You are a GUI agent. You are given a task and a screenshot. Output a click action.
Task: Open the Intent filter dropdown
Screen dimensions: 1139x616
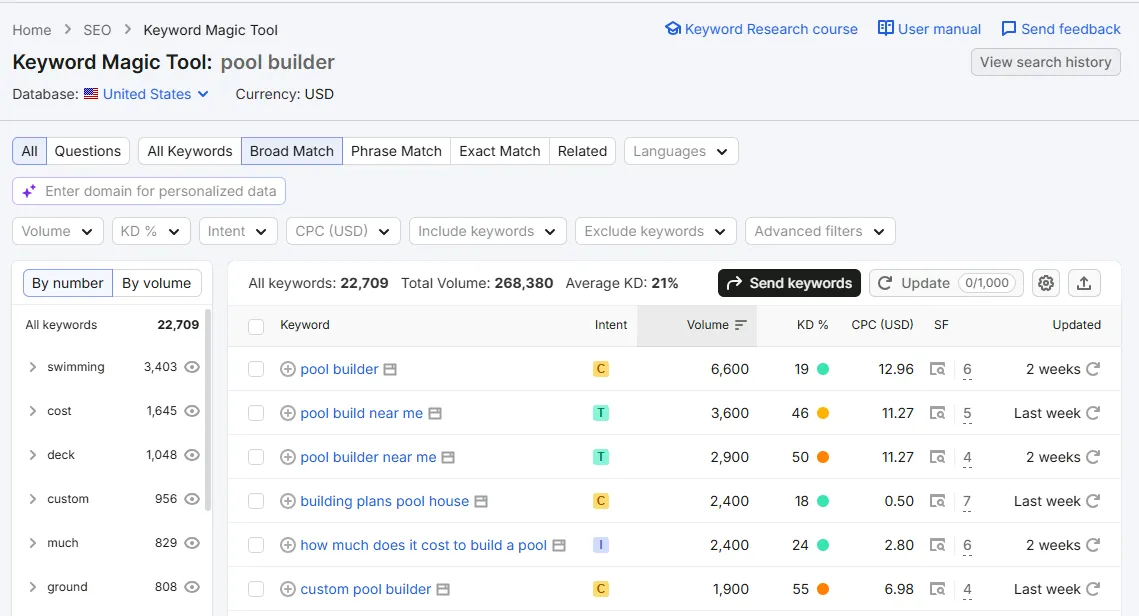click(238, 231)
